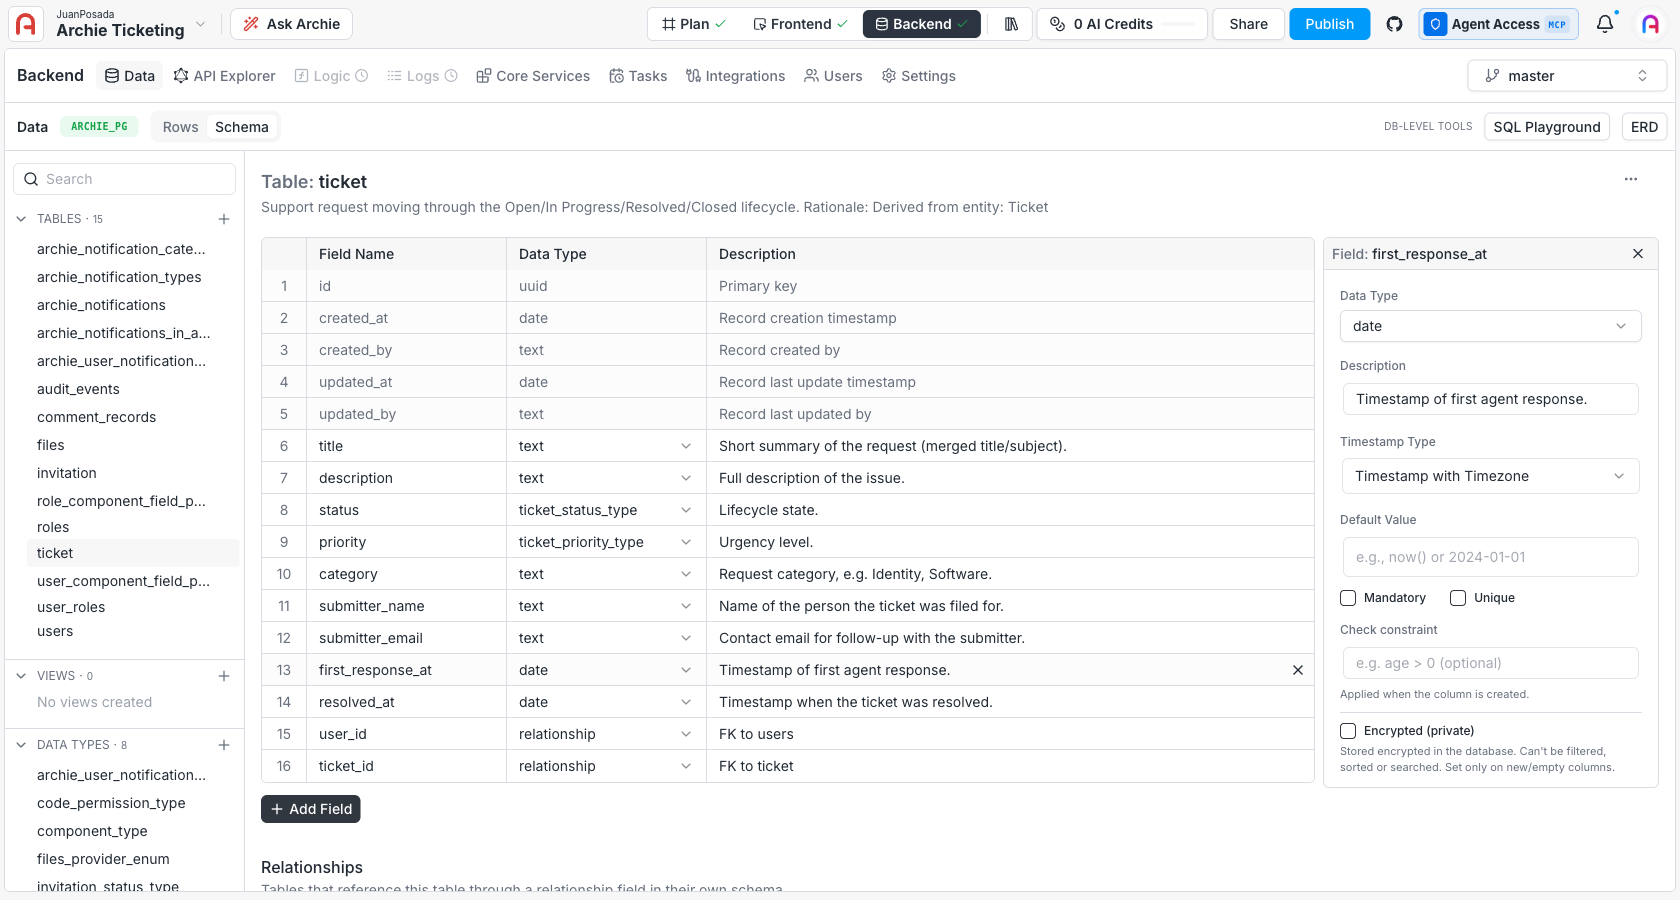1680x900 pixels.
Task: Switch to Frontend section
Action: (x=800, y=24)
